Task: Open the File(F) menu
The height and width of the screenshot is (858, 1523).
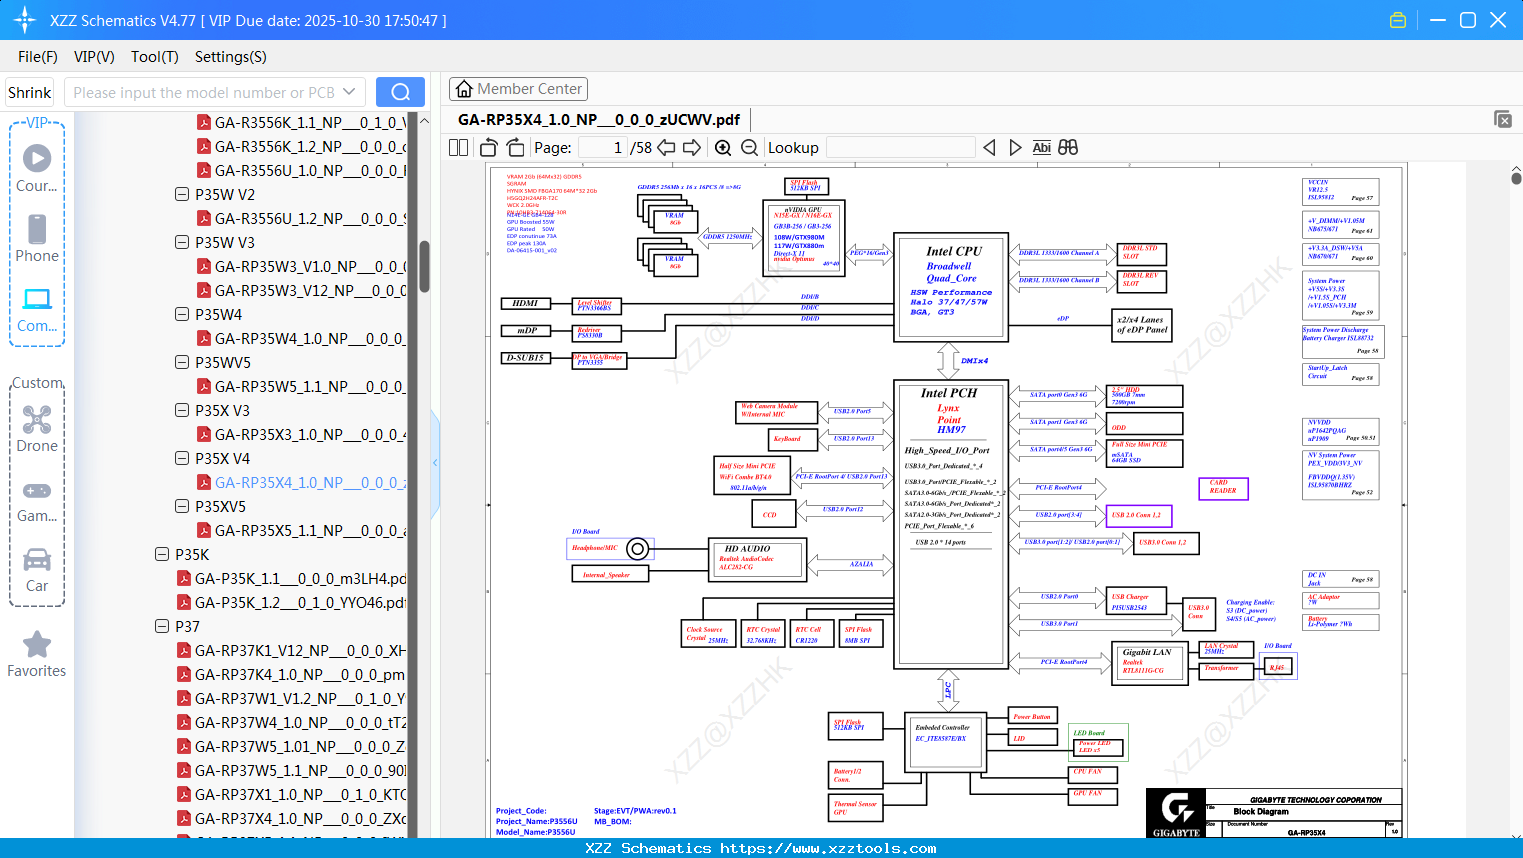Action: (38, 57)
